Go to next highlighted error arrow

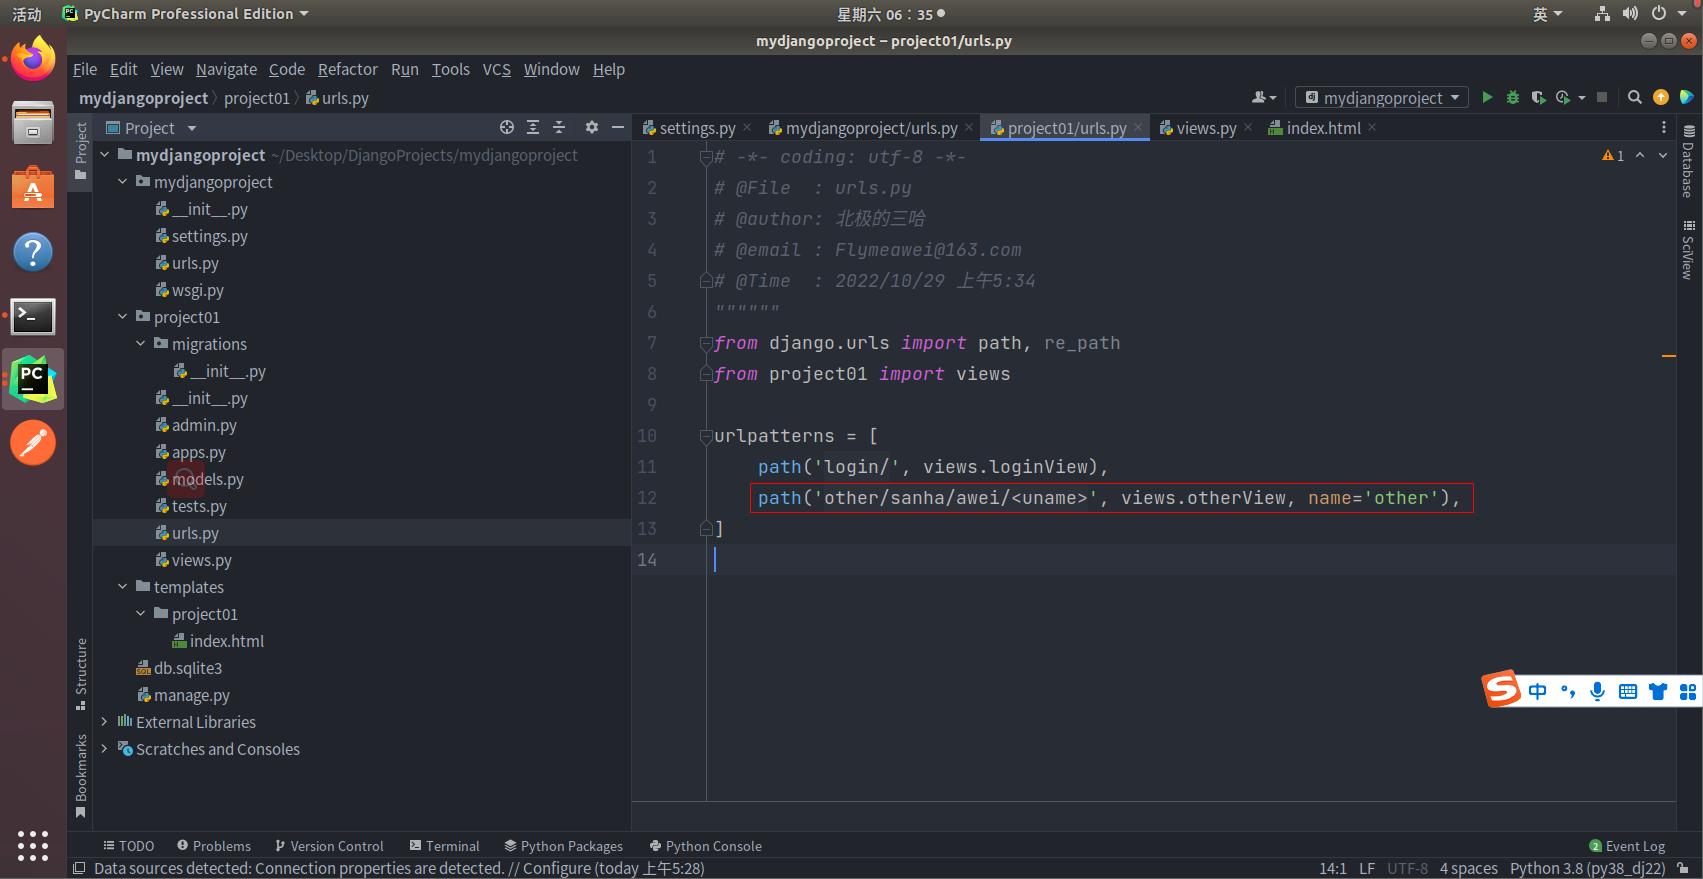pyautogui.click(x=1663, y=156)
